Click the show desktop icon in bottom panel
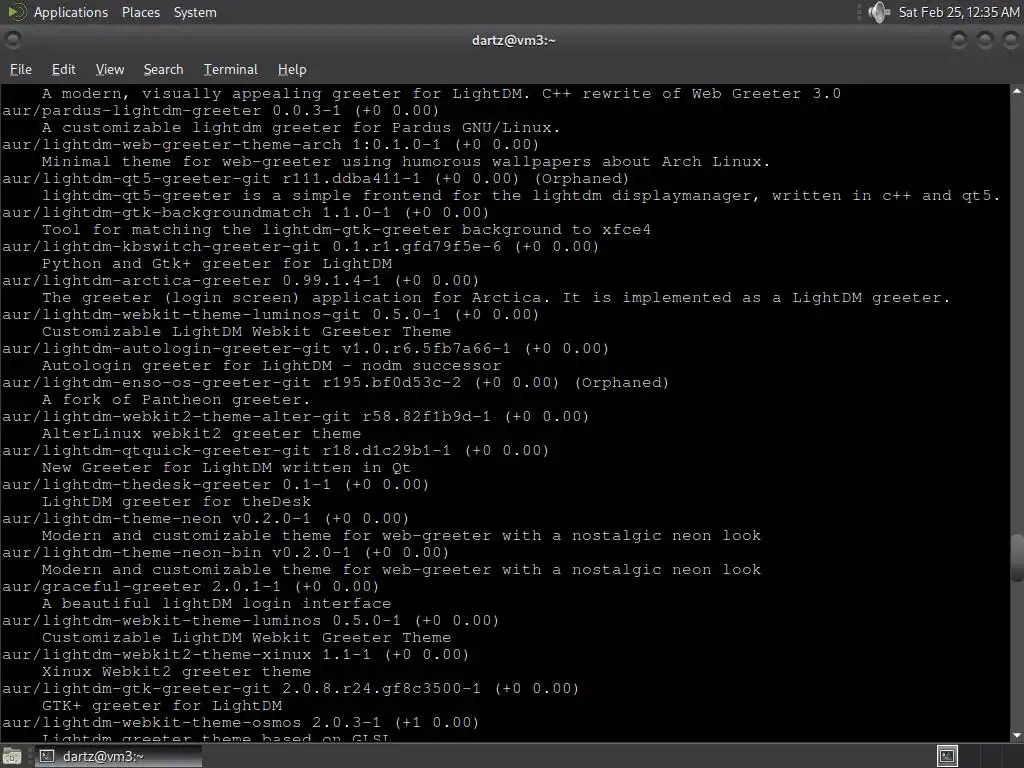 tap(12, 756)
